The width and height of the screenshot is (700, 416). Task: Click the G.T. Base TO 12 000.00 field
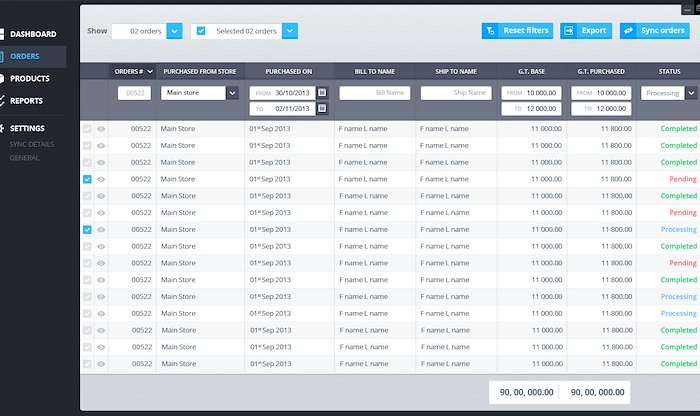[531, 108]
